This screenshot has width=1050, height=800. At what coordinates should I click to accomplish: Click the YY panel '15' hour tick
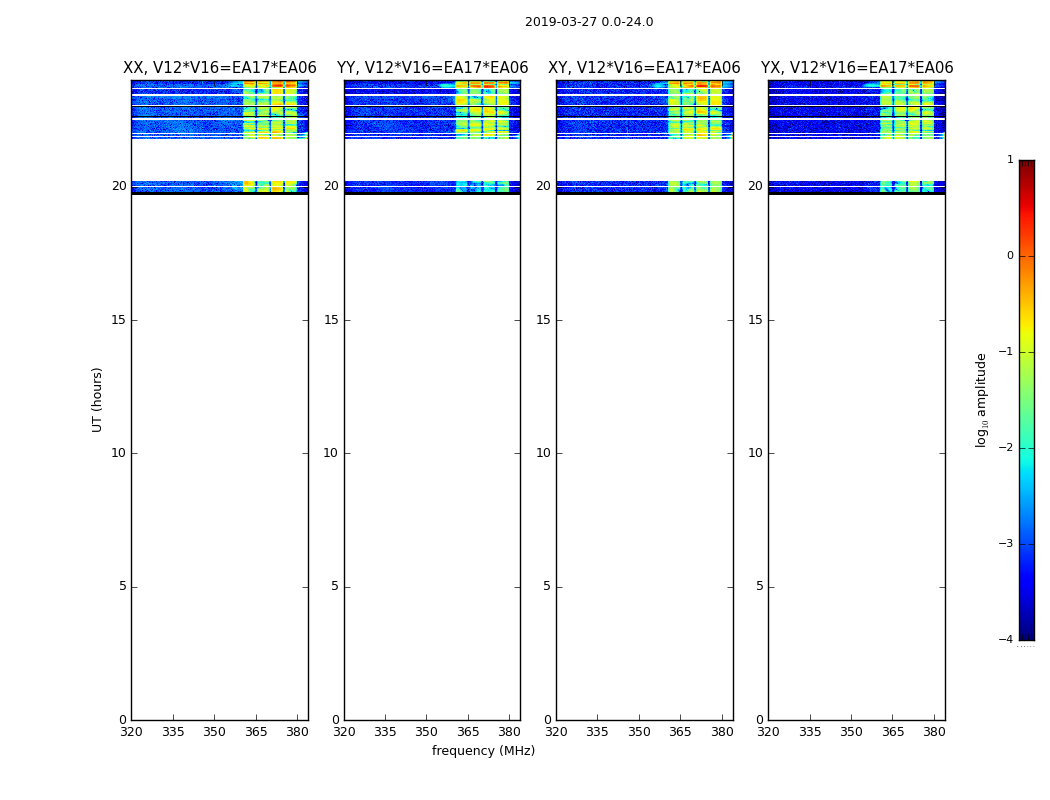click(x=331, y=320)
